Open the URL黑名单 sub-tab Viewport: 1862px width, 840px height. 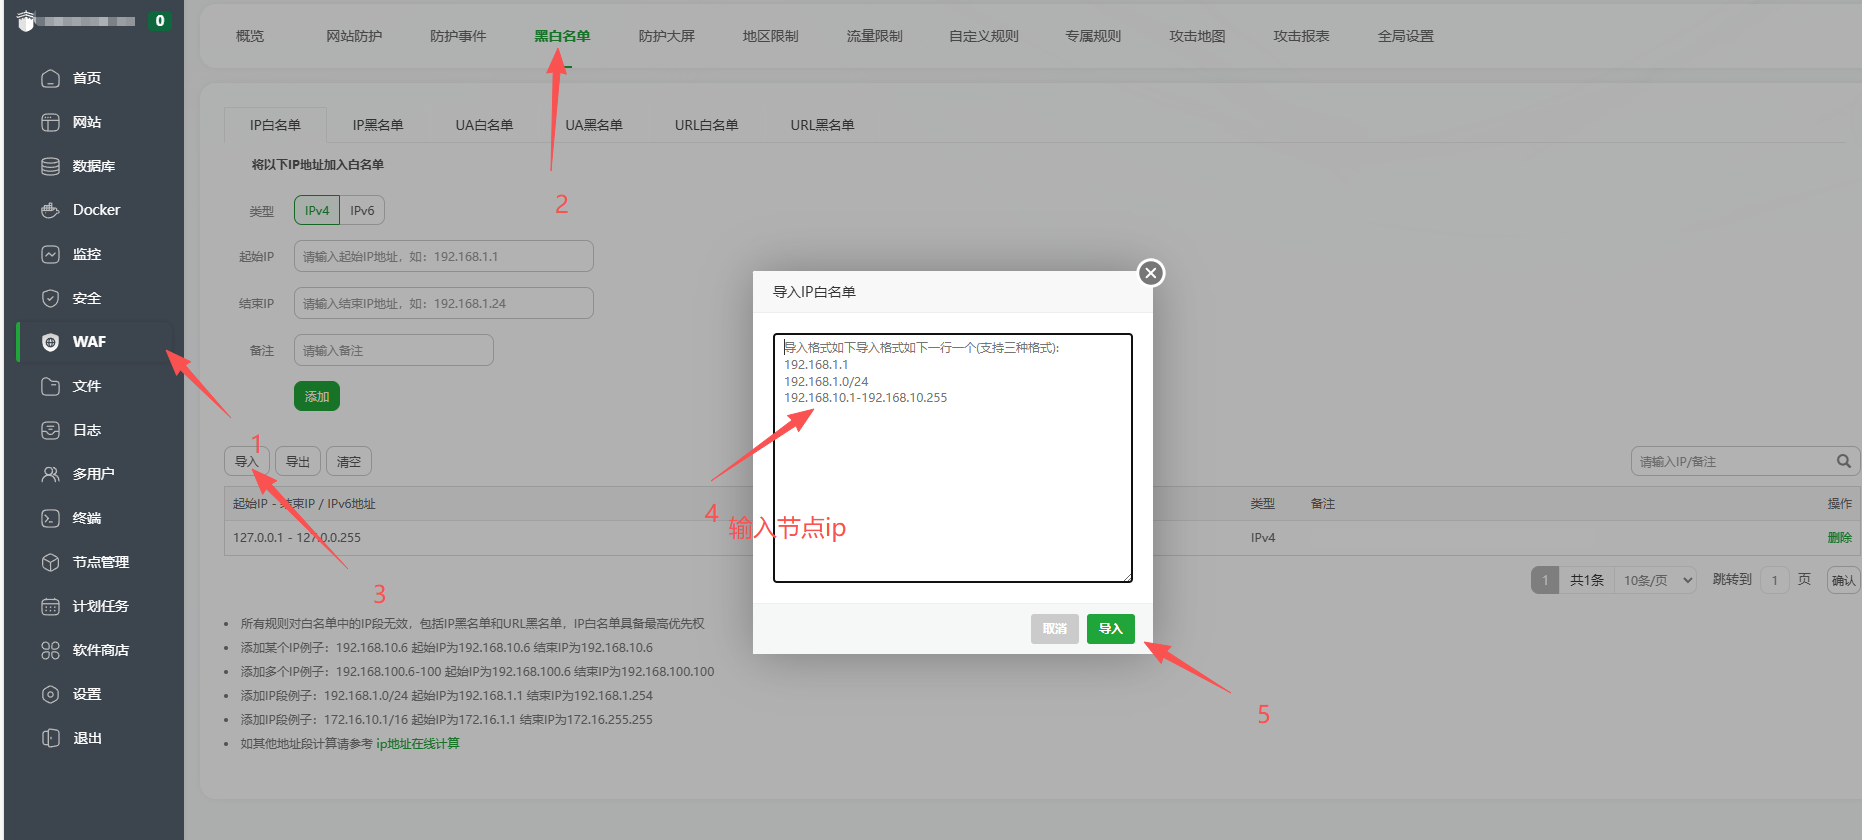coord(822,125)
